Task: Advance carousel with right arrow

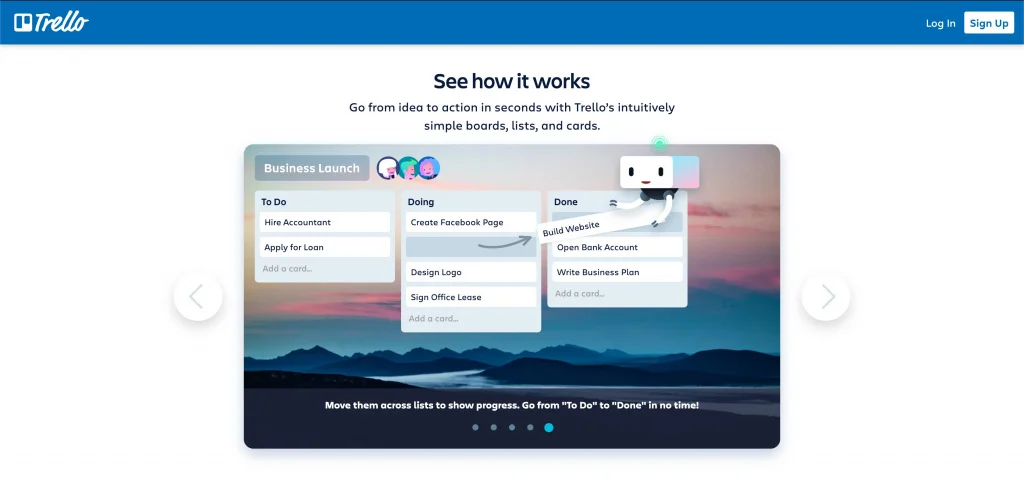Action: point(826,296)
